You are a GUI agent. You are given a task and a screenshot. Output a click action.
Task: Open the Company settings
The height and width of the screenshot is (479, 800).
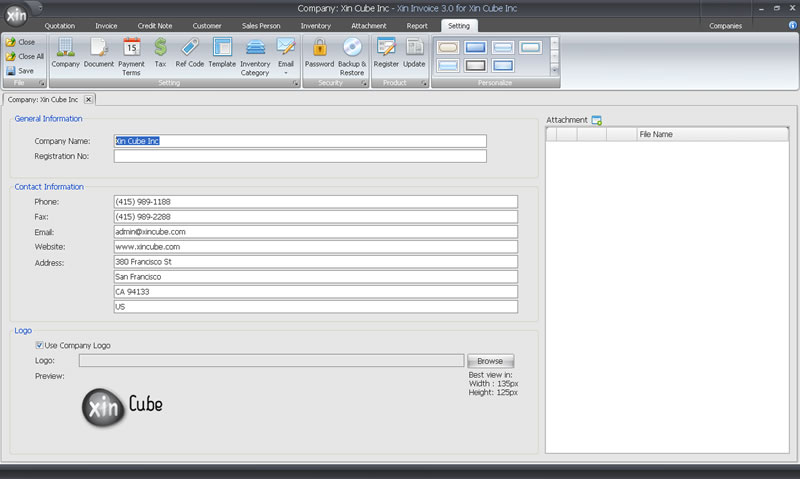(65, 53)
